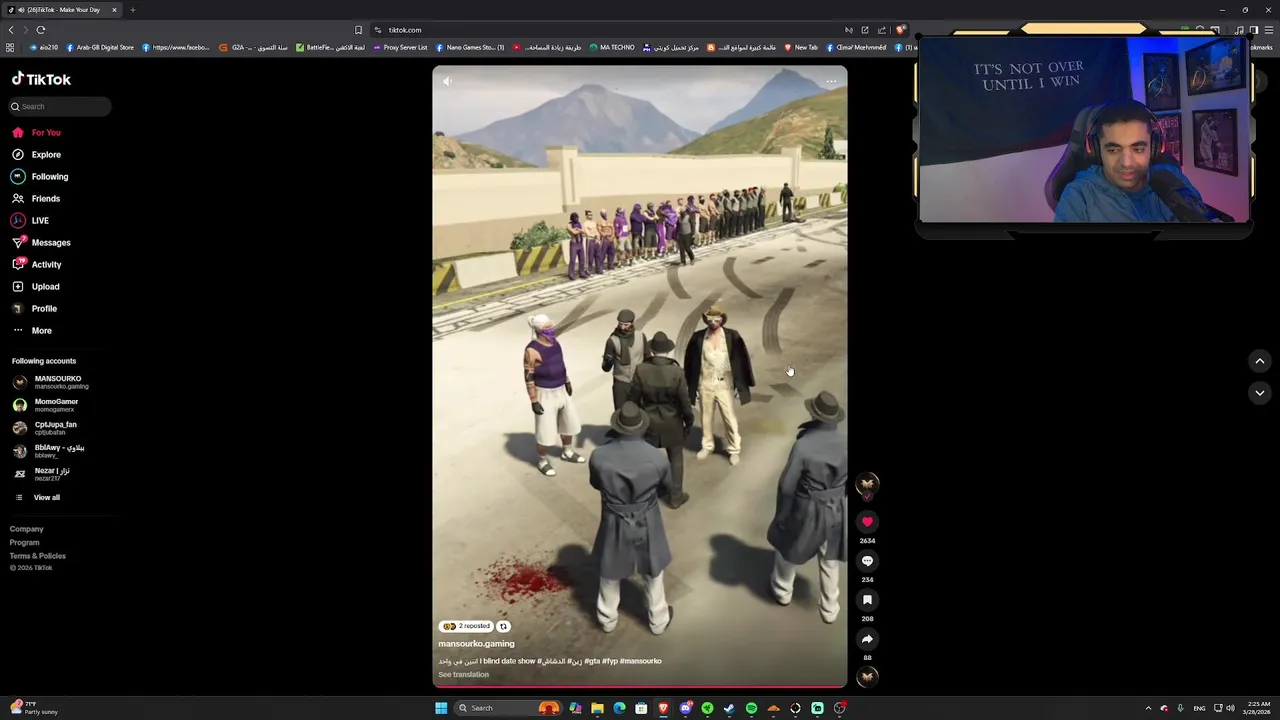Click the browser back arrow
The image size is (1280, 720).
11,30
